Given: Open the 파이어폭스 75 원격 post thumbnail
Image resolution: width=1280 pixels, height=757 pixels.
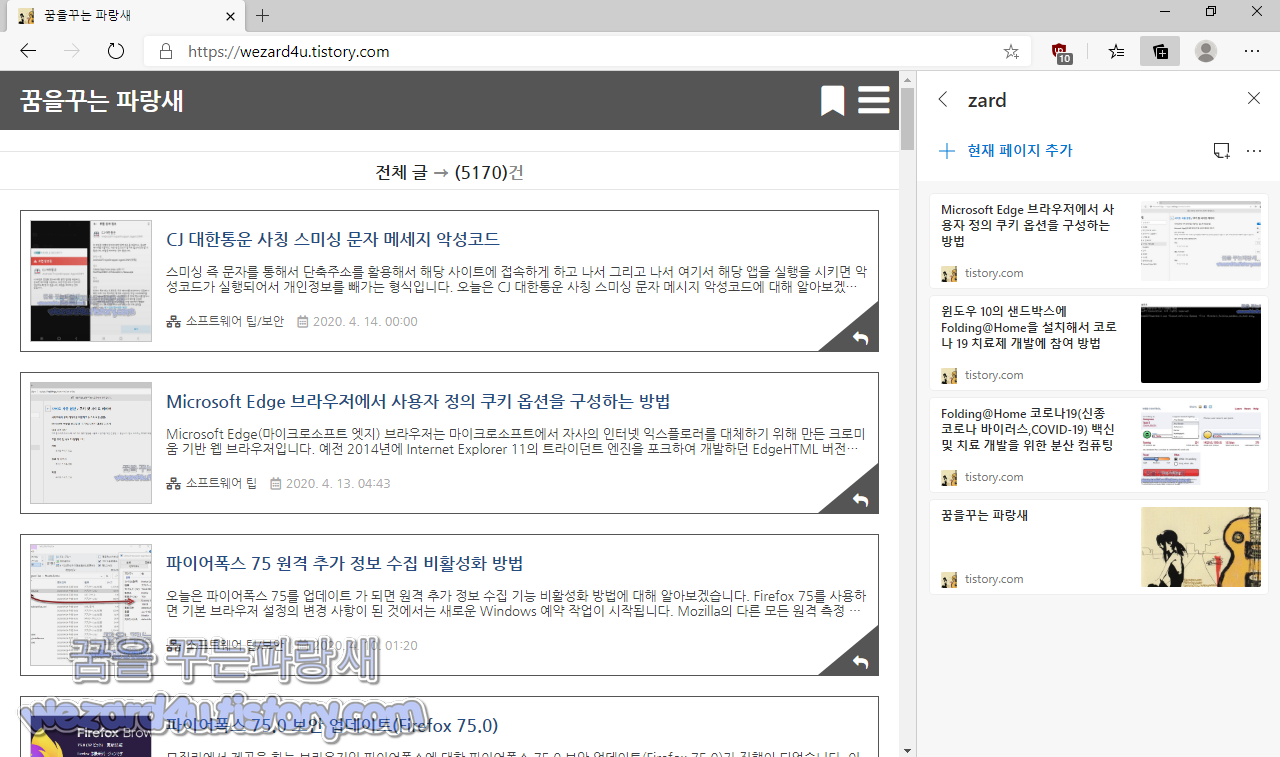Looking at the screenshot, I should click(91, 605).
